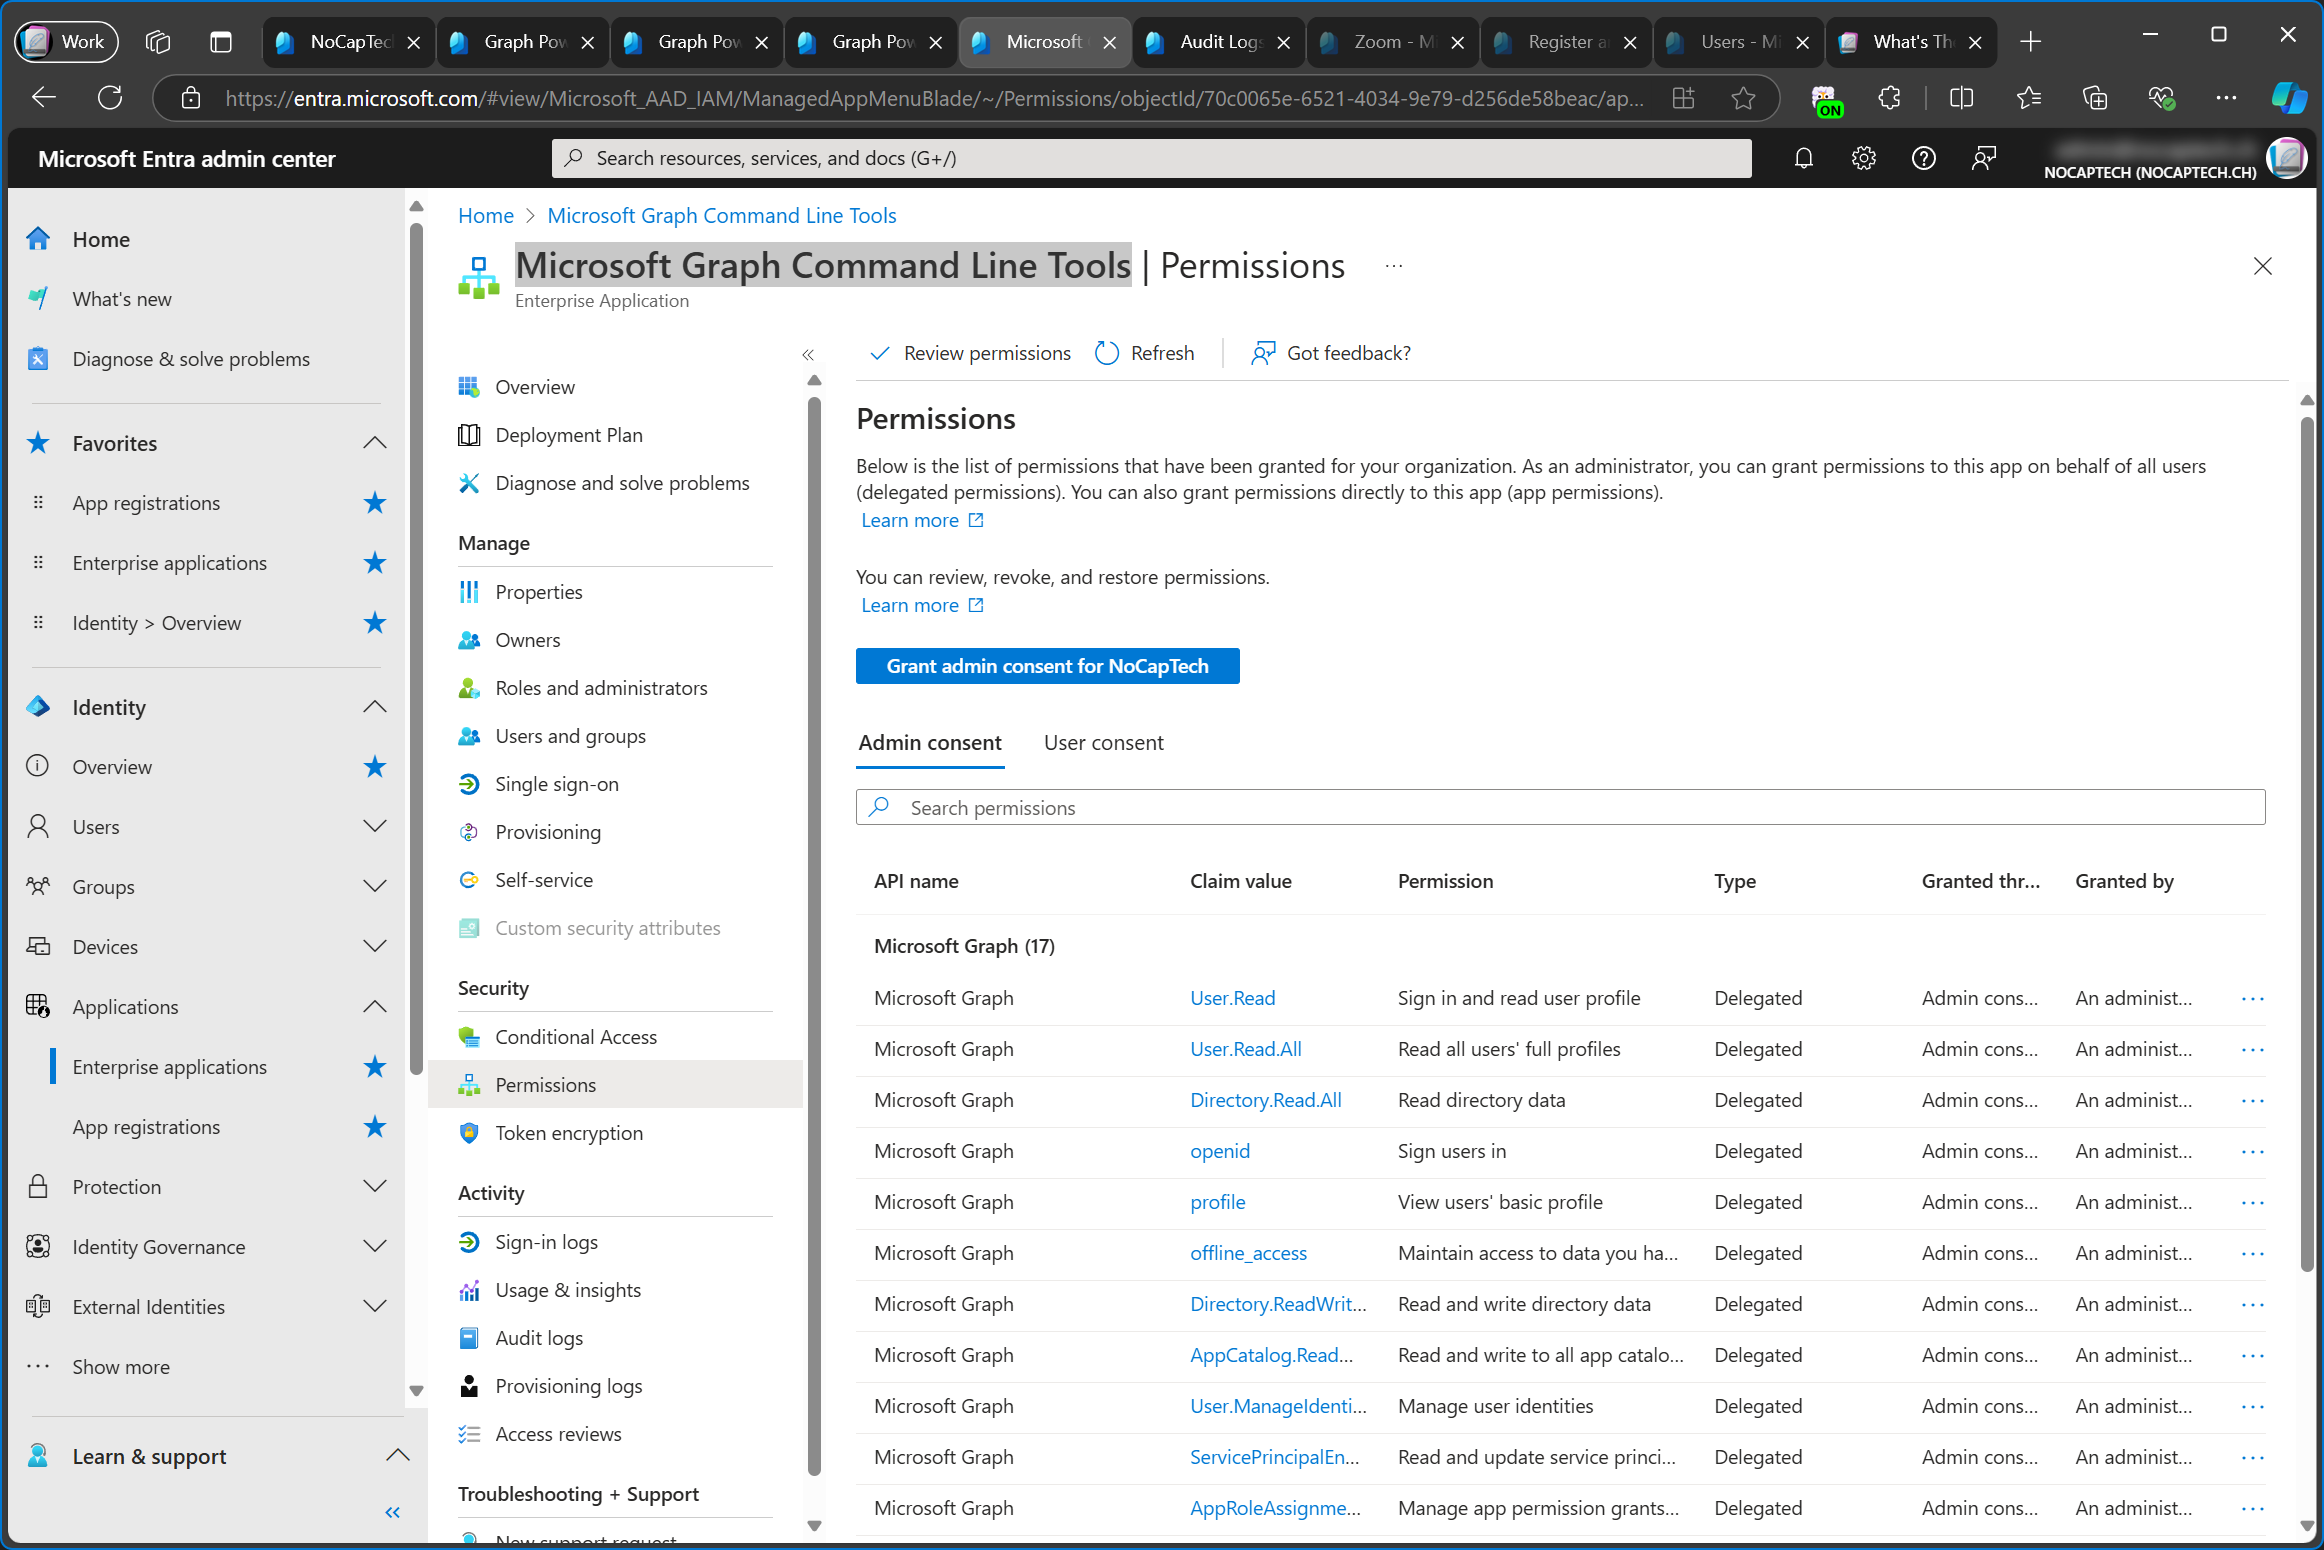
Task: Click the Copilot icon in the browser toolbar
Action: (2288, 98)
